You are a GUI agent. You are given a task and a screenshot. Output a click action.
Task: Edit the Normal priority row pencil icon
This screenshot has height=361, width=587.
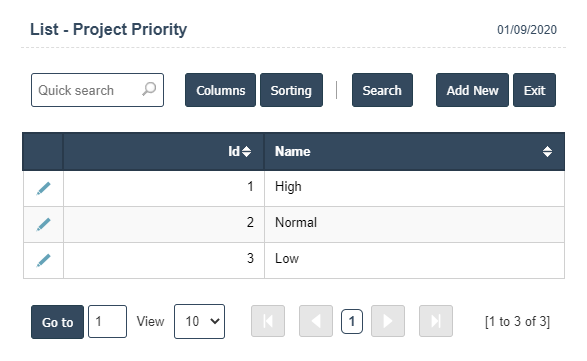43,224
